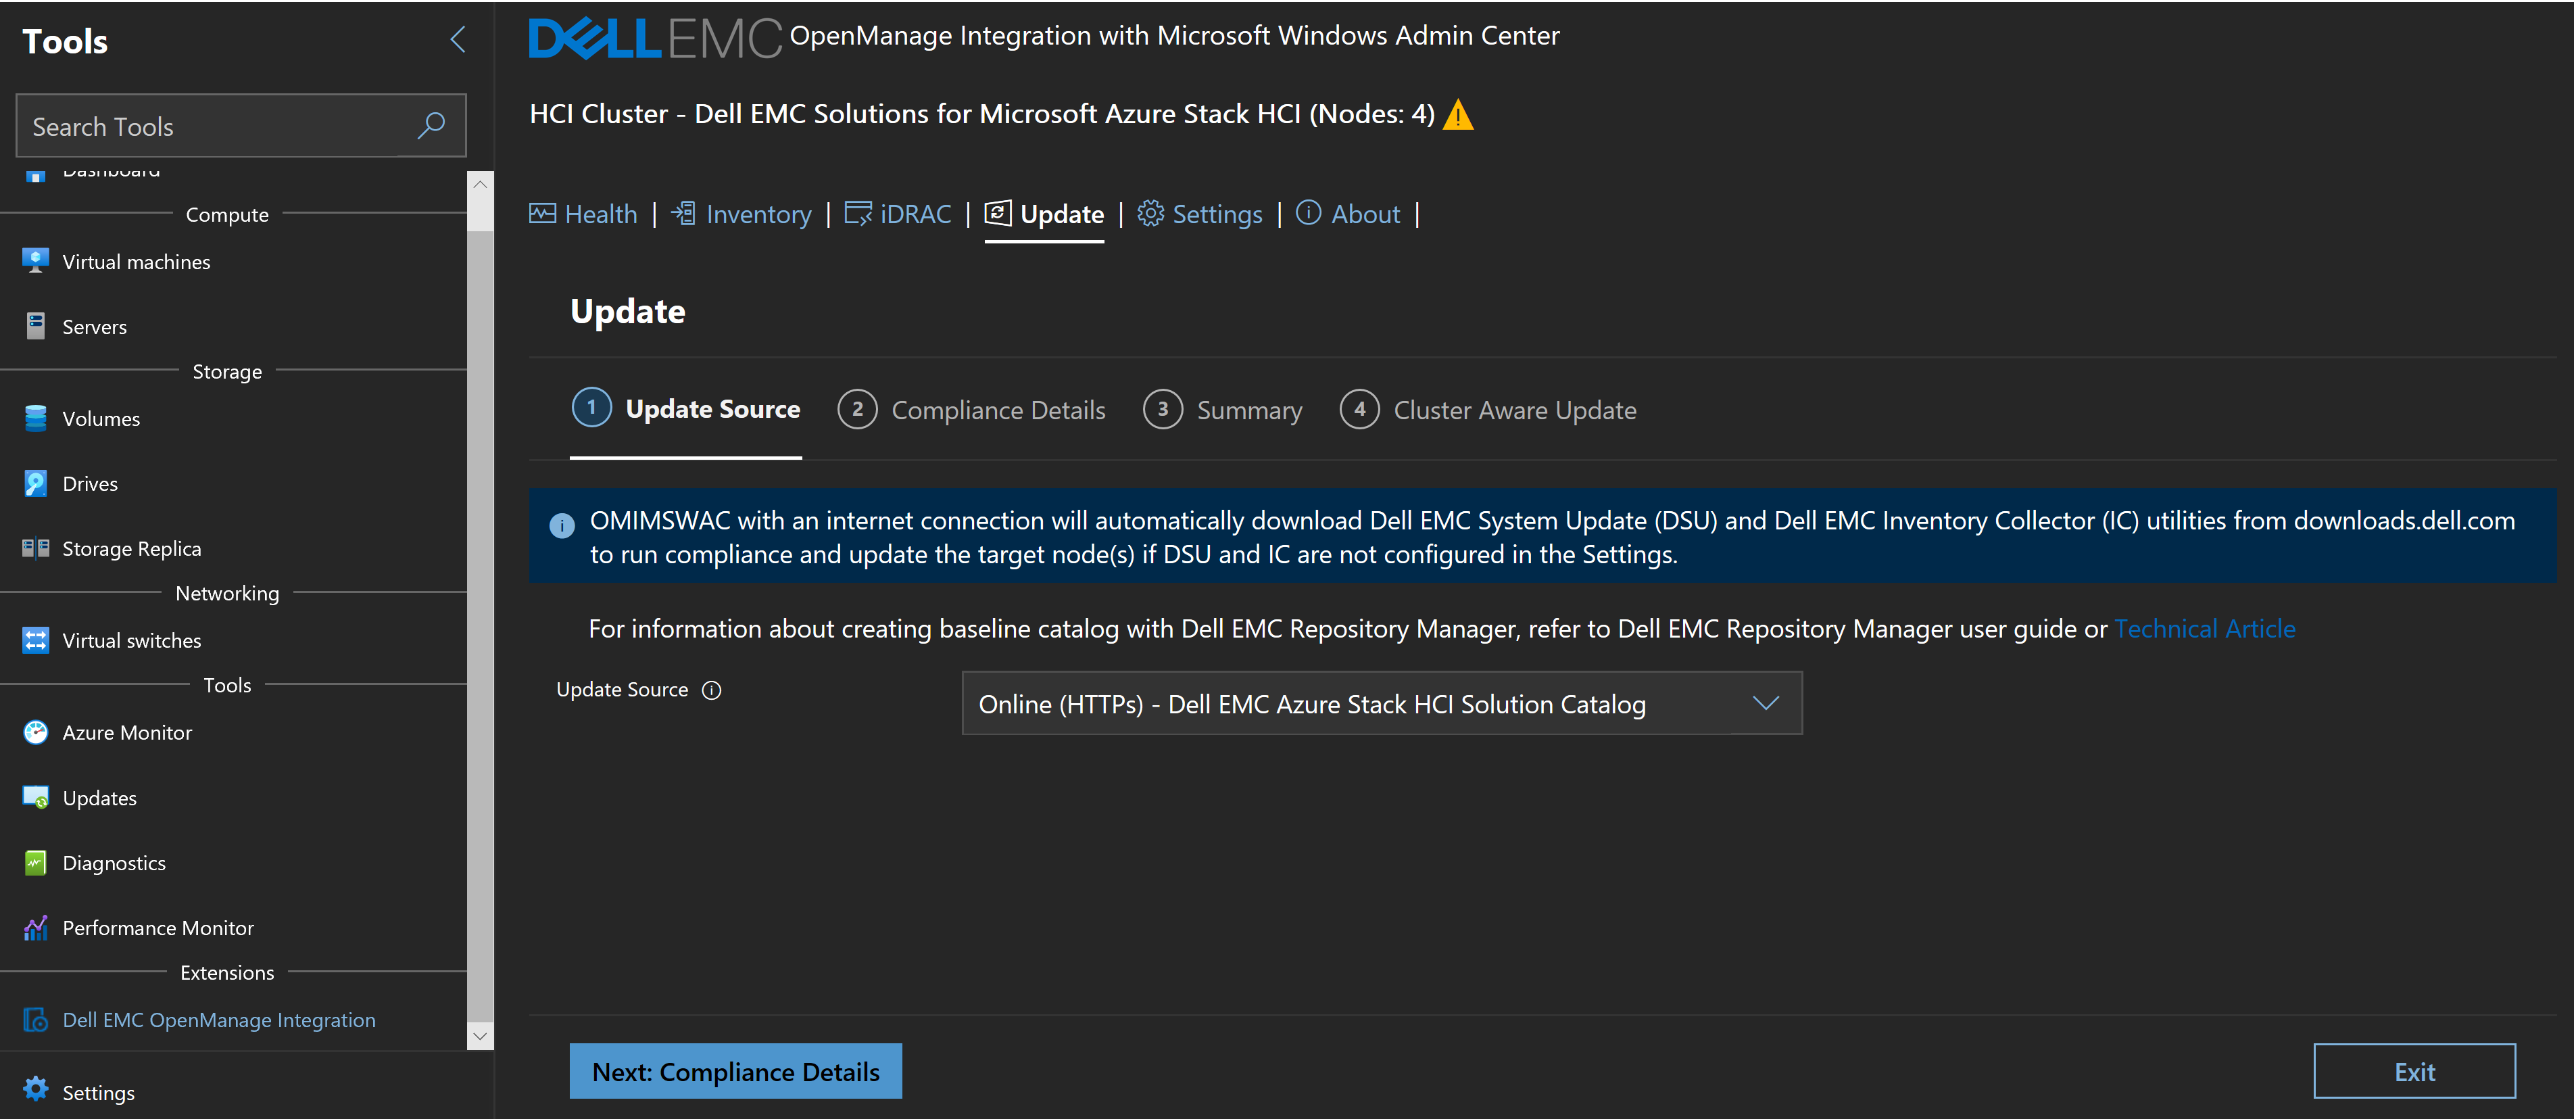2576x1119 pixels.
Task: Collapse the Tools panel chevron
Action: point(458,40)
